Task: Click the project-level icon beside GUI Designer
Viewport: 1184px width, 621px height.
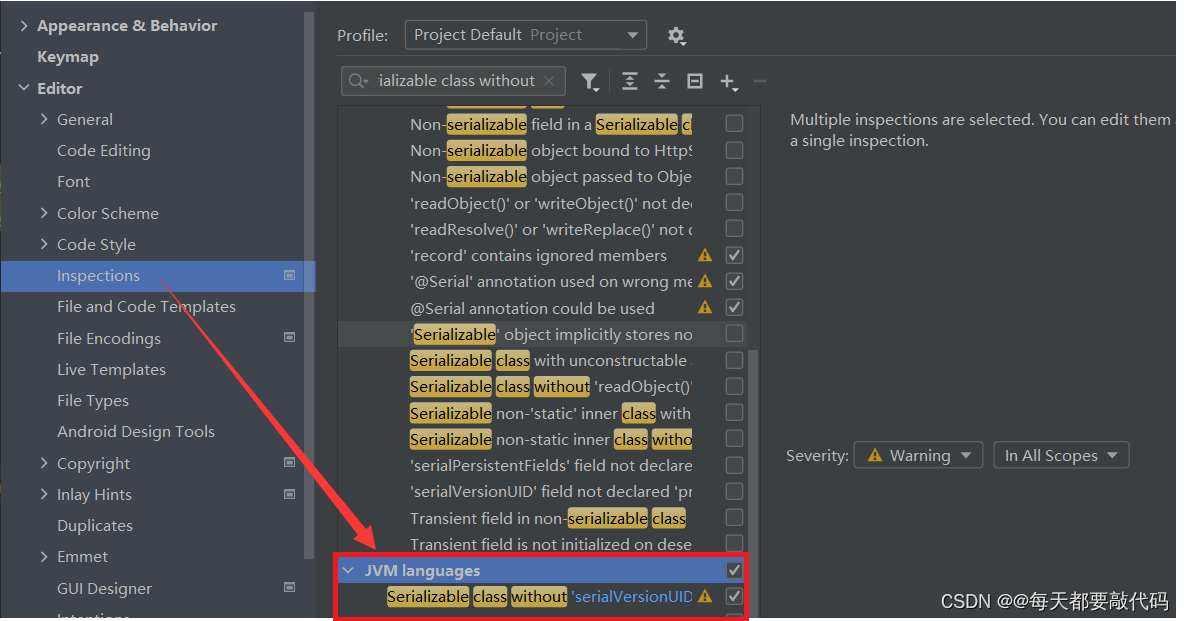Action: [289, 587]
